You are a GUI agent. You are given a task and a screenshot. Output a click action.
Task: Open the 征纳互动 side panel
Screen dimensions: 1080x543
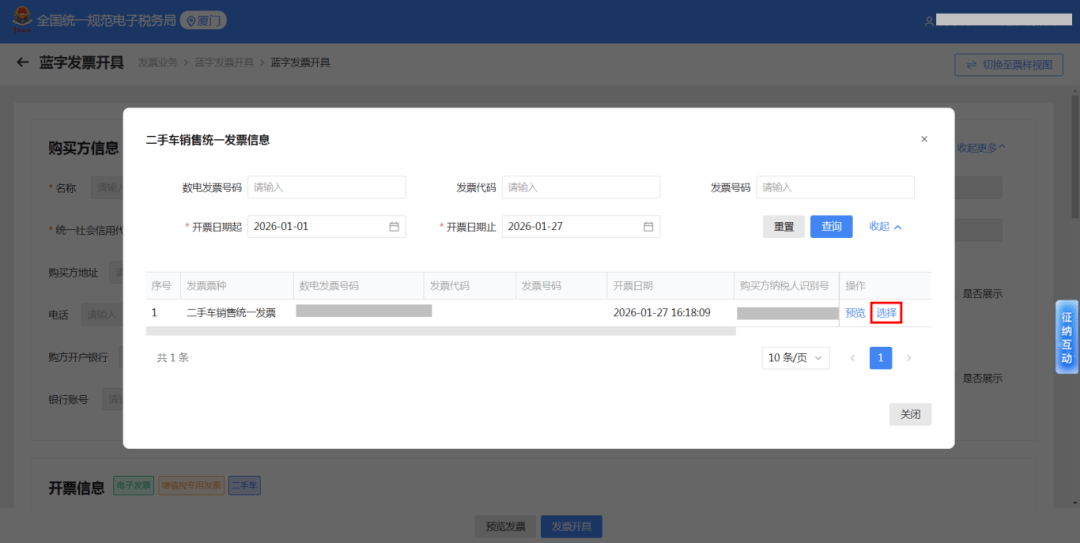pyautogui.click(x=1066, y=337)
